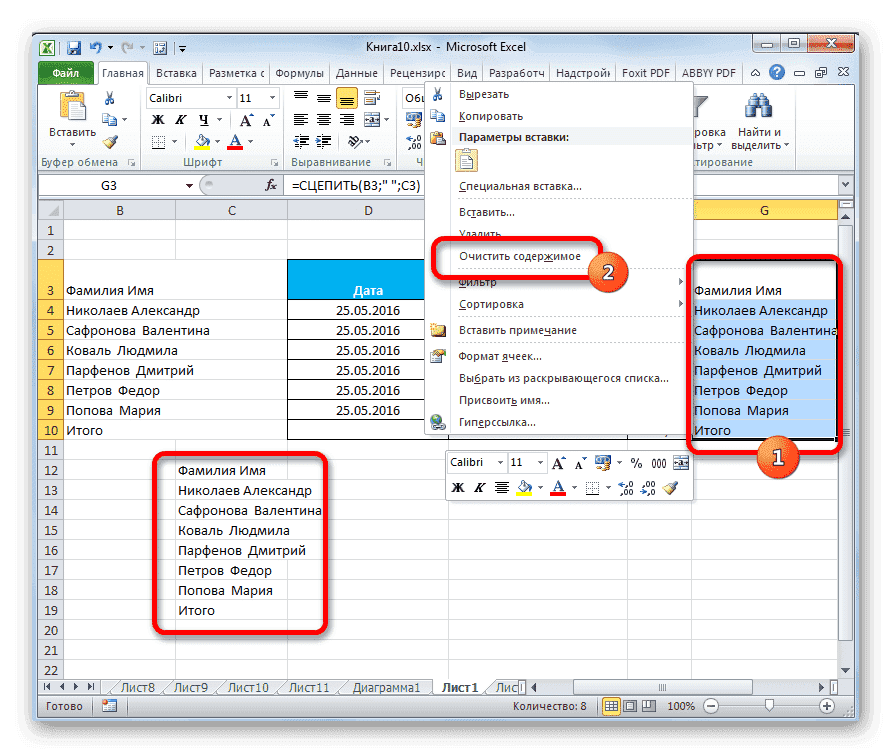Toggle underline (Ч) in the ribbon Font group
This screenshot has height=753, width=895.
point(204,120)
